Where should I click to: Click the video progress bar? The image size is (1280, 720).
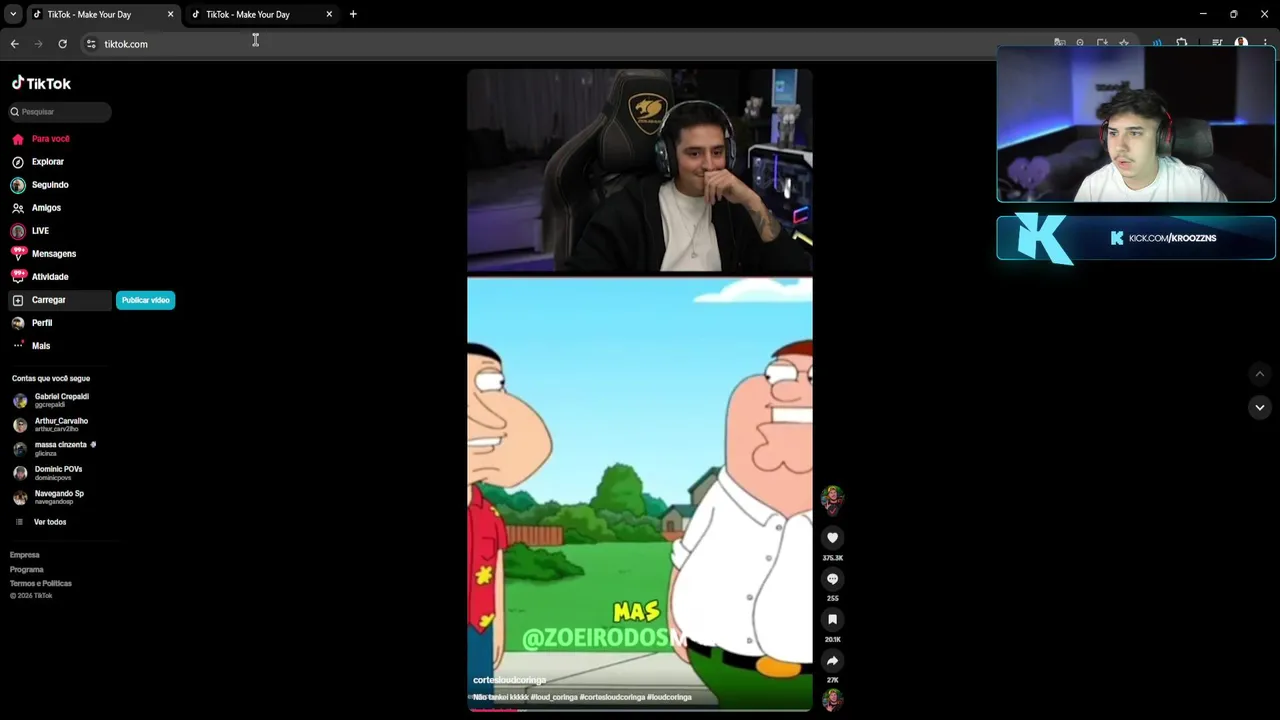tap(640, 709)
